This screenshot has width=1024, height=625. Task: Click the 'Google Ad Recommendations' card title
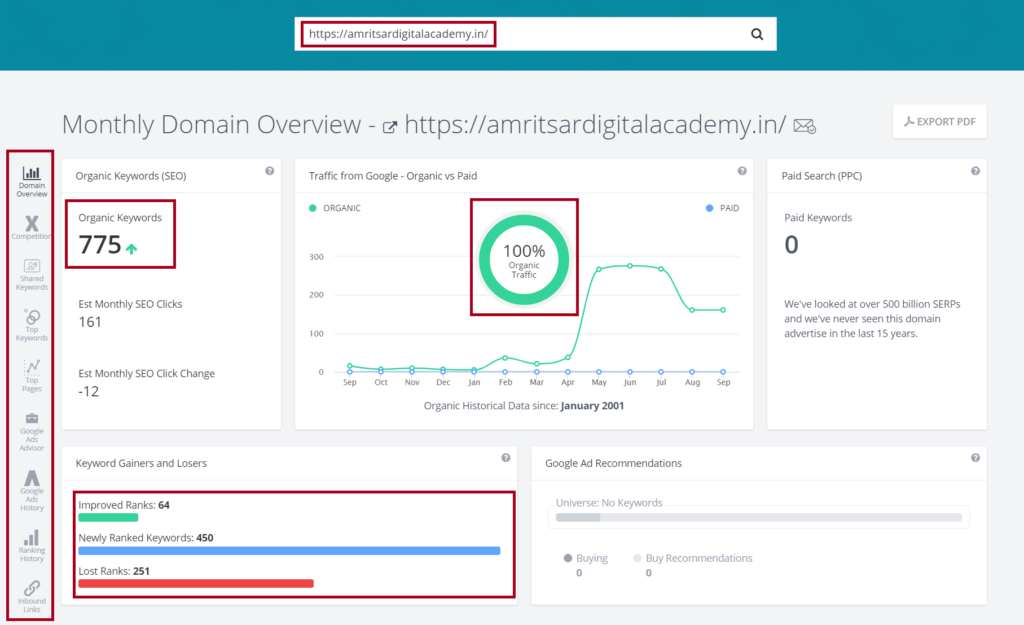613,463
